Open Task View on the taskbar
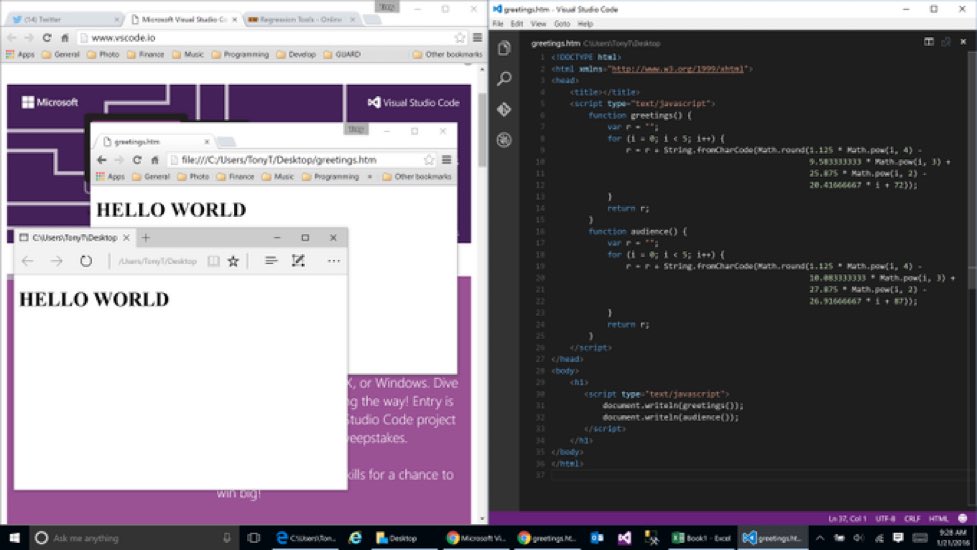The image size is (977, 550). [x=254, y=538]
